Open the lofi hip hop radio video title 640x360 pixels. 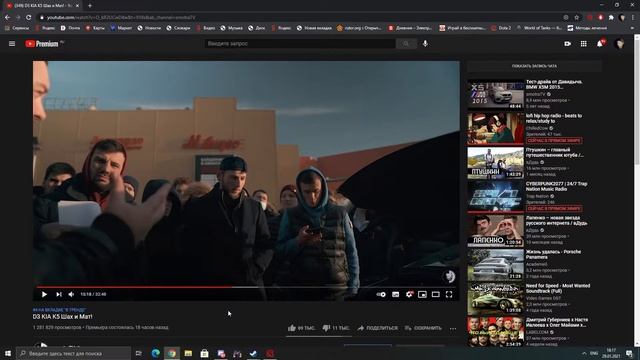coord(554,118)
